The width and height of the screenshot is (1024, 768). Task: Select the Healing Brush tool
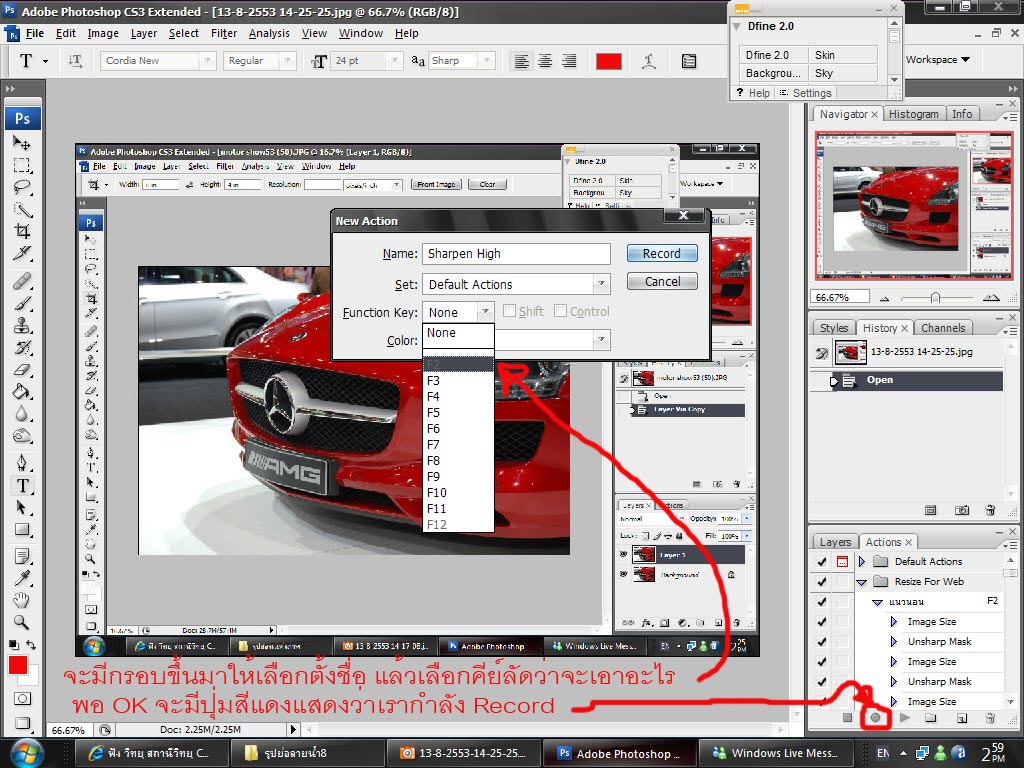click(22, 281)
